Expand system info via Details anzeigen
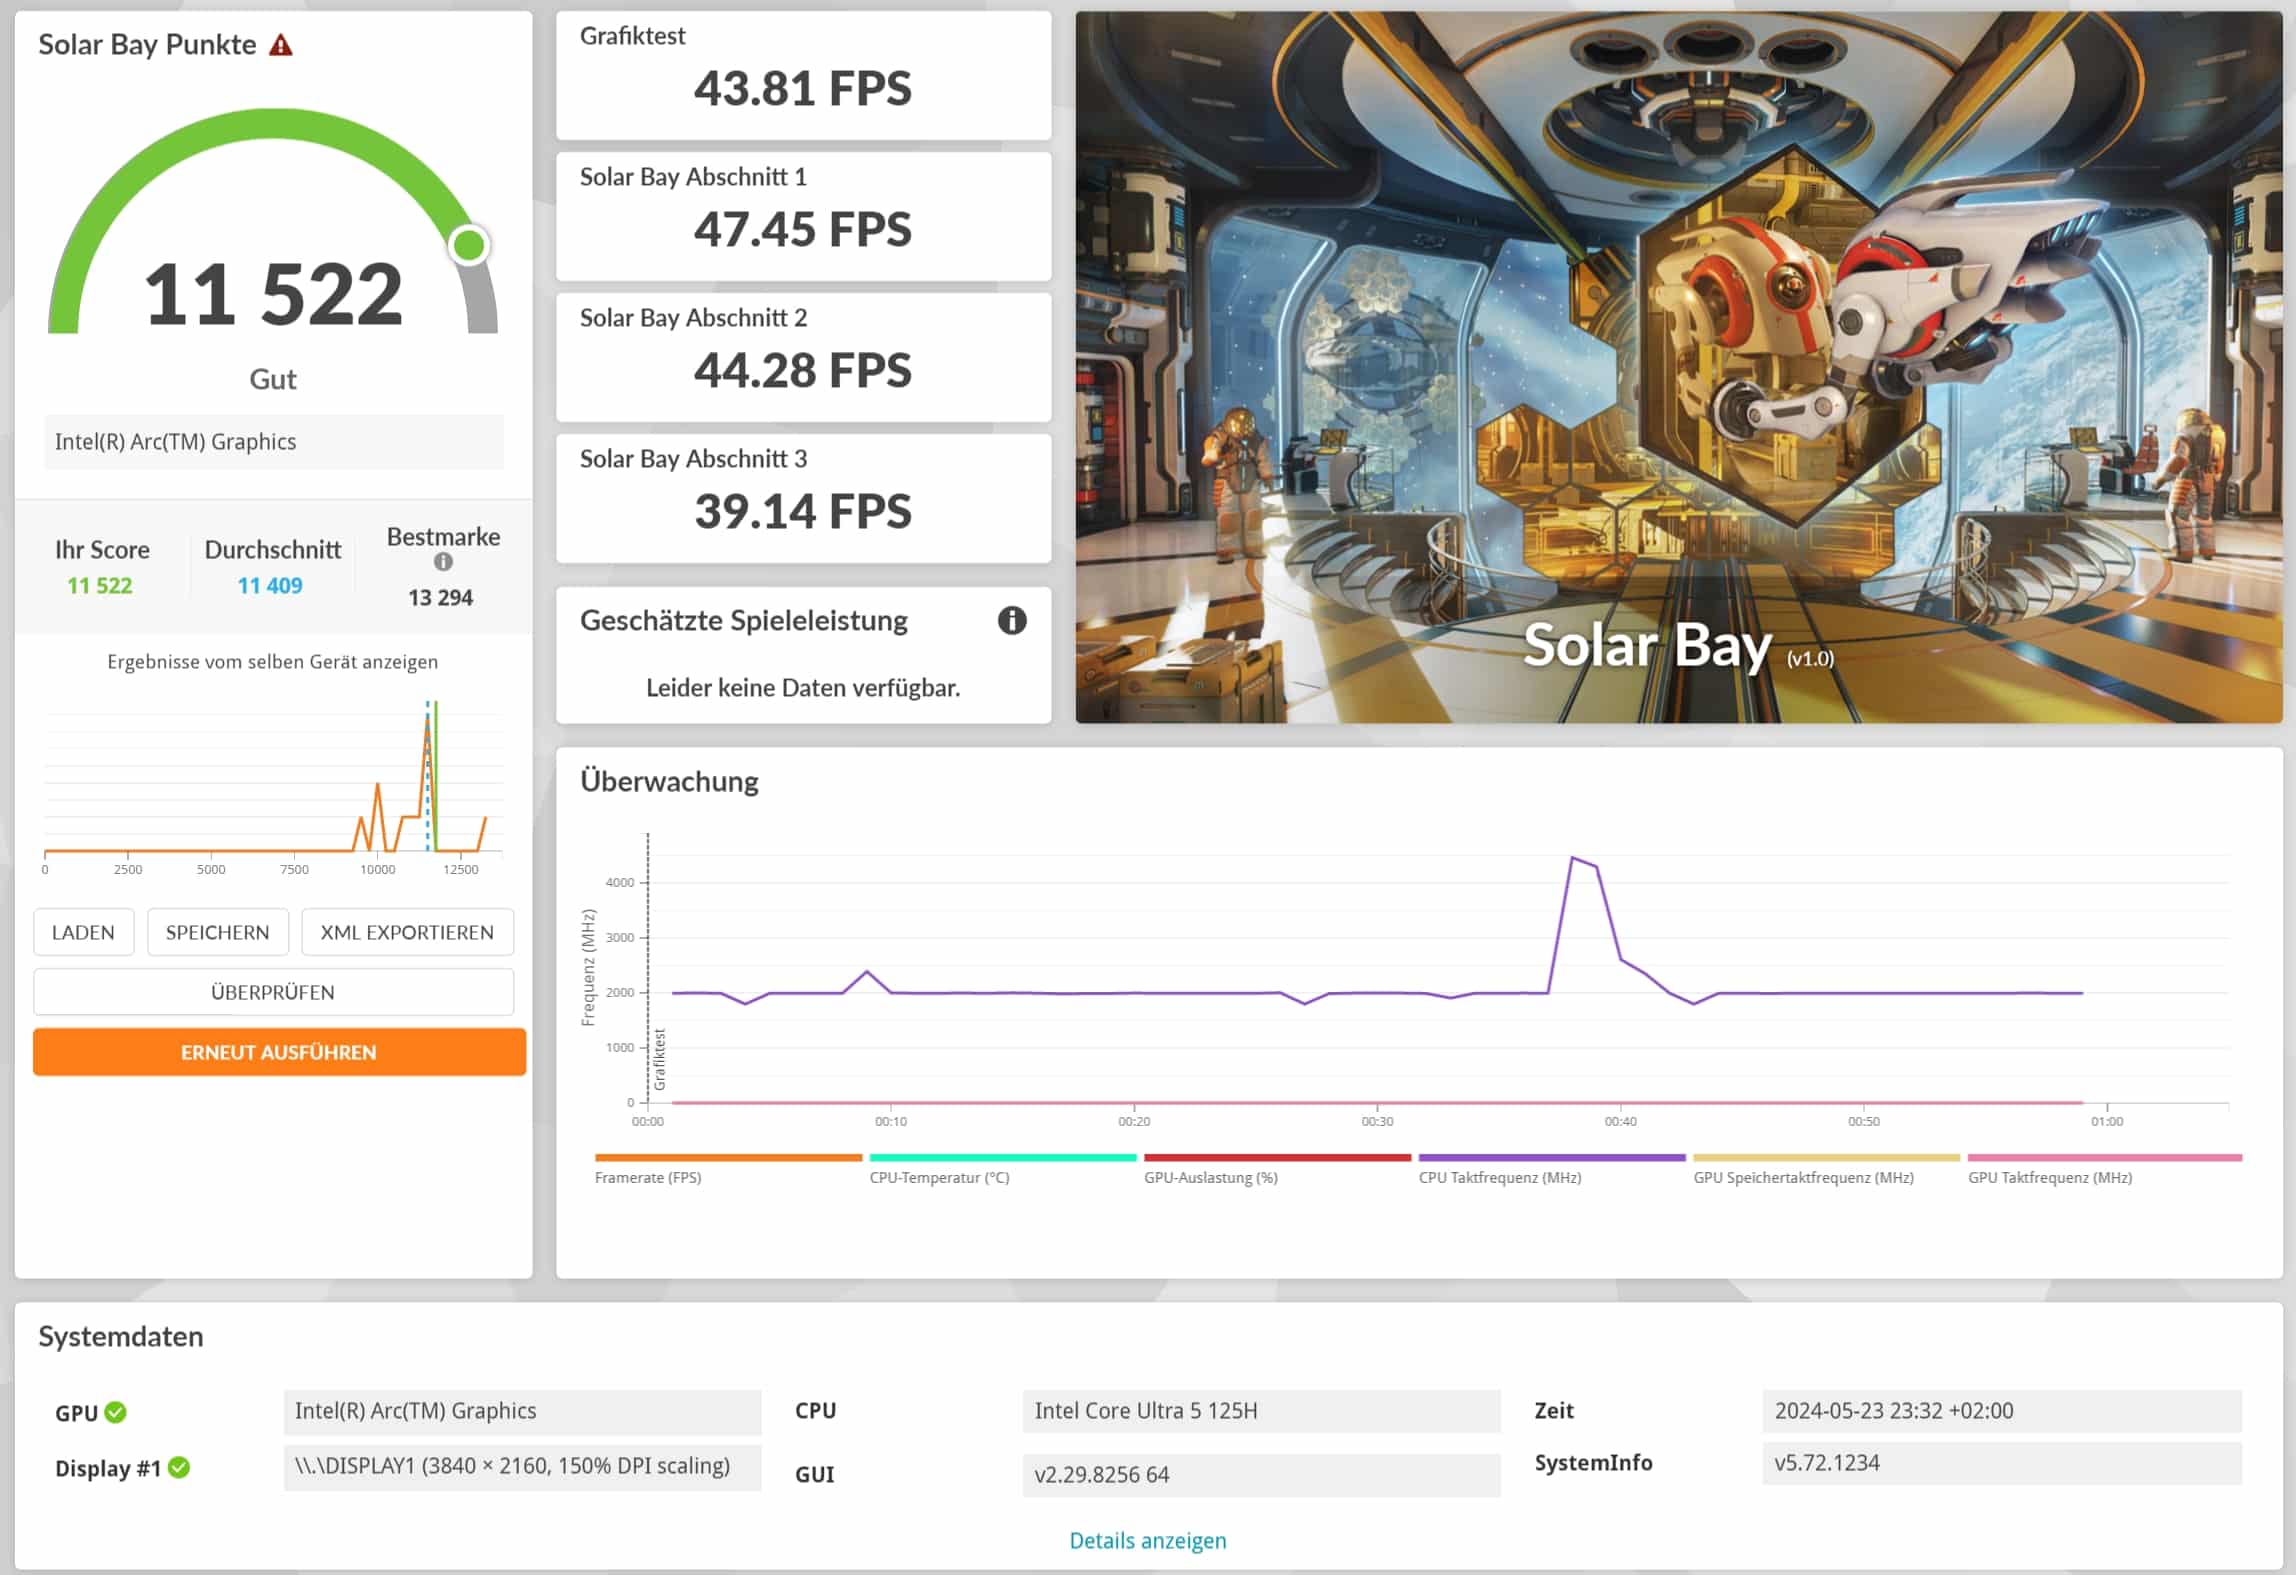 (1147, 1540)
